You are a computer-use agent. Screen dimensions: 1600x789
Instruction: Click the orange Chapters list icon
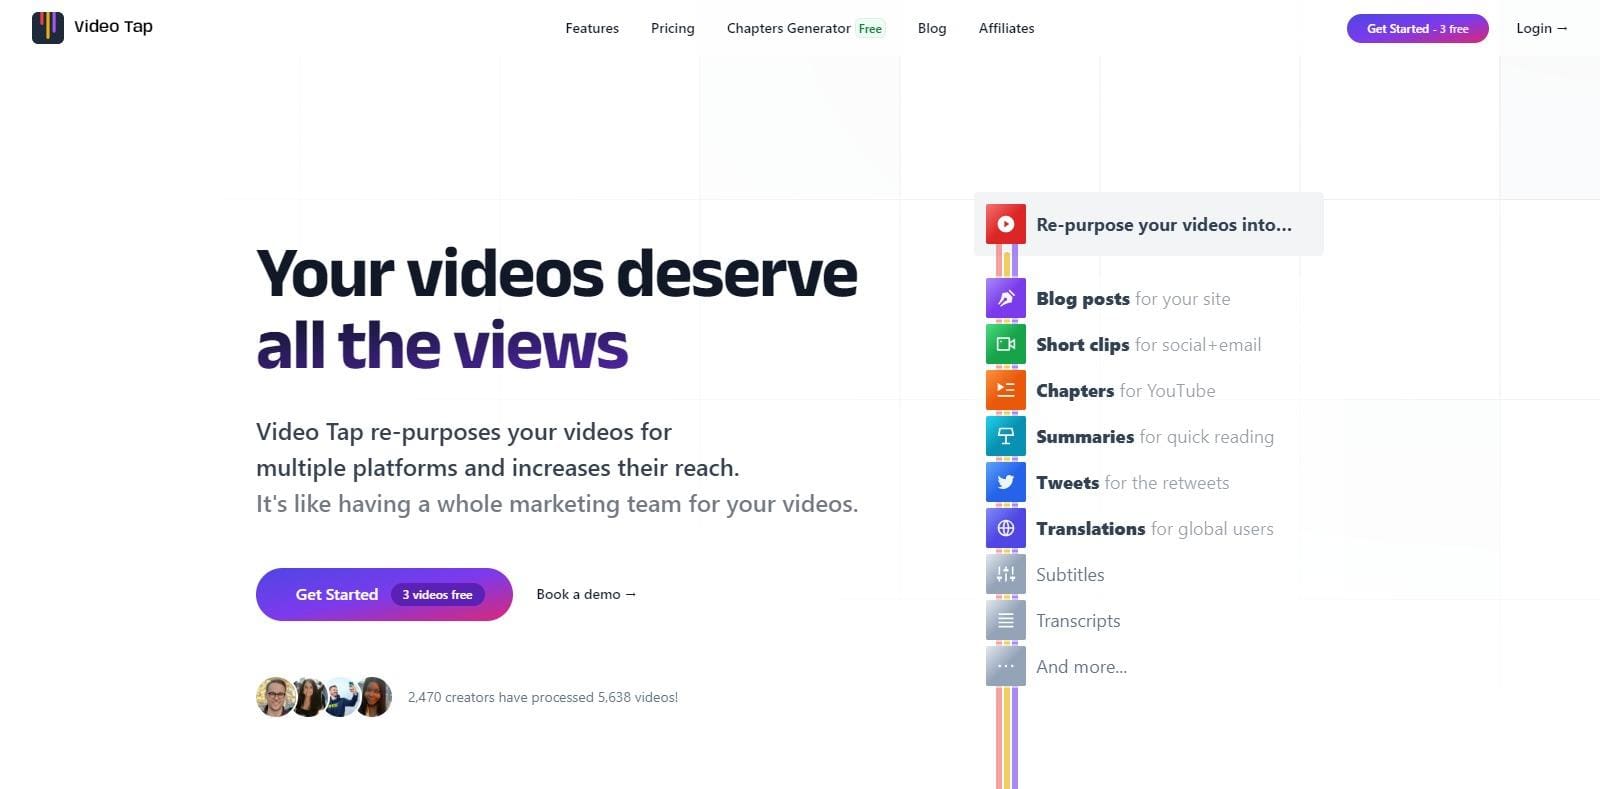[1006, 390]
